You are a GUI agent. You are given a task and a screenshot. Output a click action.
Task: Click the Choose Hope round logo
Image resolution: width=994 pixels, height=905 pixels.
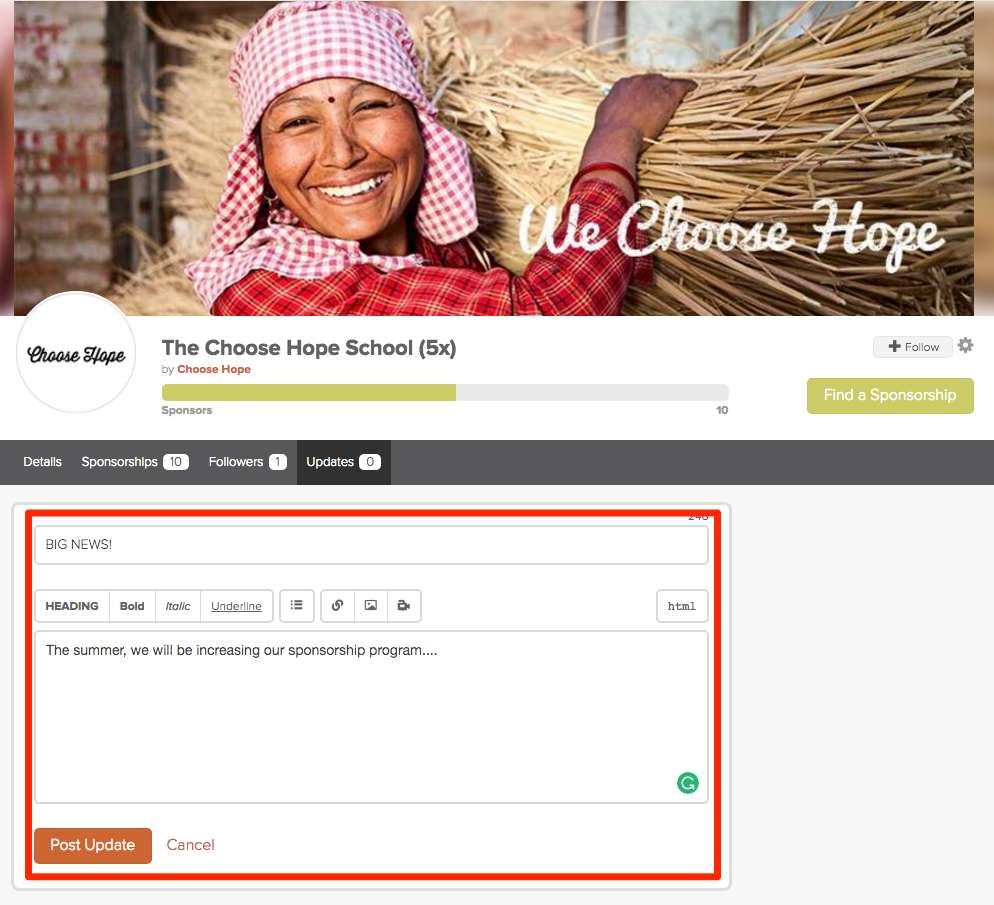(76, 352)
